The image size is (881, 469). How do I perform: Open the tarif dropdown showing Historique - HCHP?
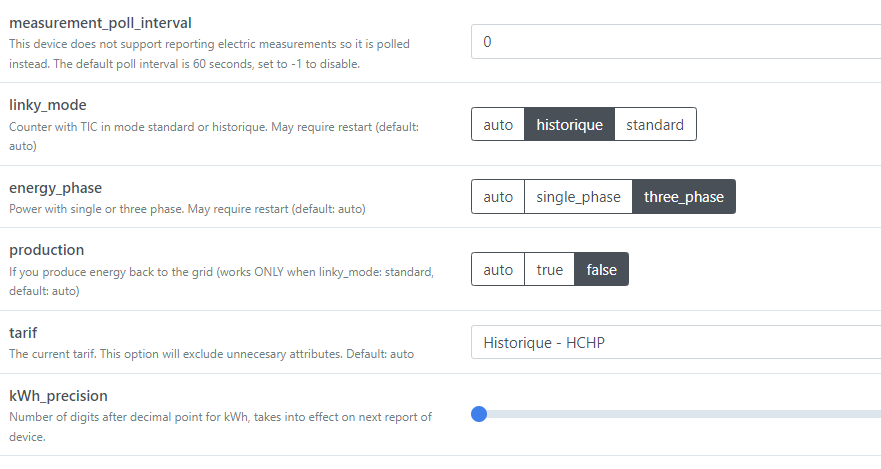pos(675,342)
